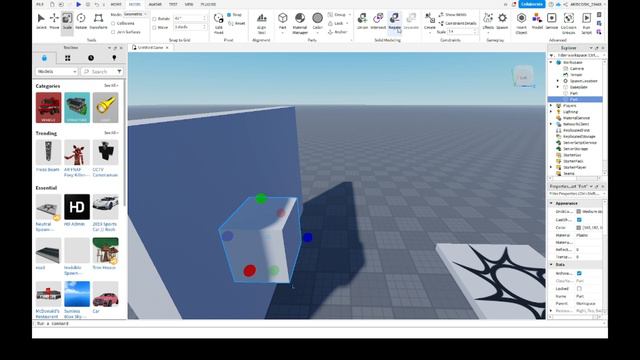Click the Anchor button in Parts
The height and width of the screenshot is (360, 640).
pos(337,32)
